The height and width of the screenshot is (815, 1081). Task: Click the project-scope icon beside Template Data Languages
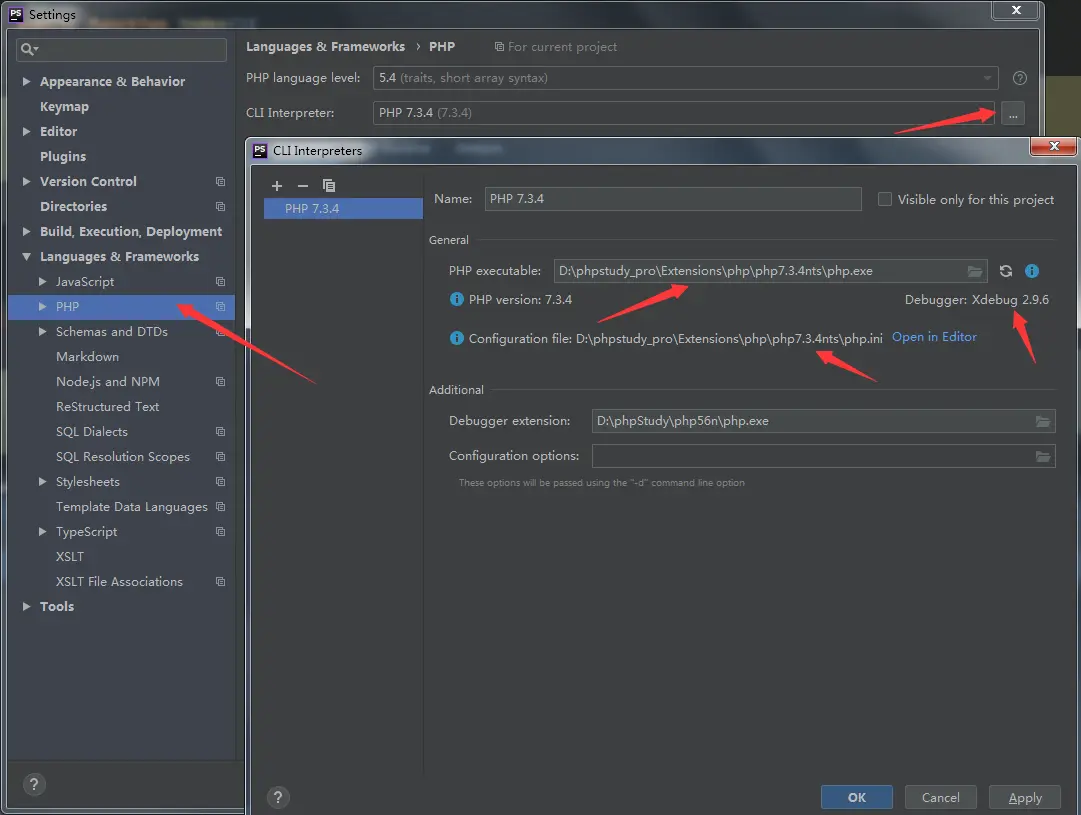221,507
